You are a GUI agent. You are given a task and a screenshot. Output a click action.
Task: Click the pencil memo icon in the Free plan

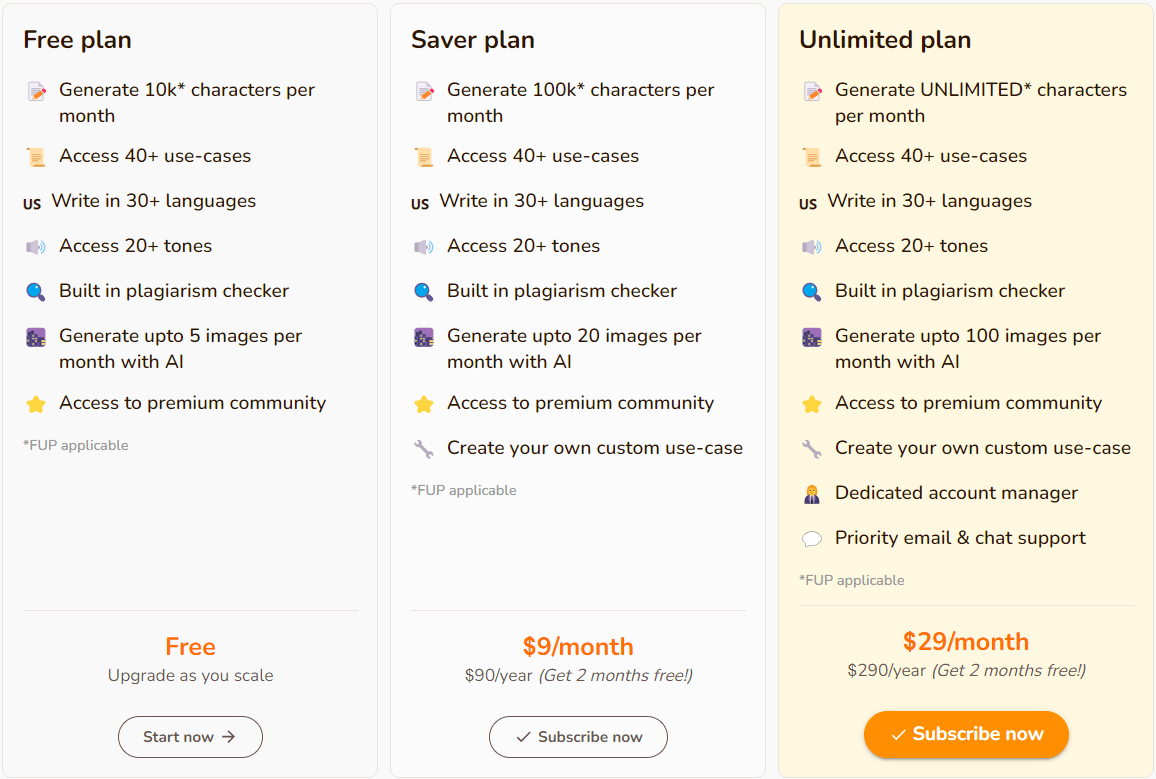coord(36,91)
